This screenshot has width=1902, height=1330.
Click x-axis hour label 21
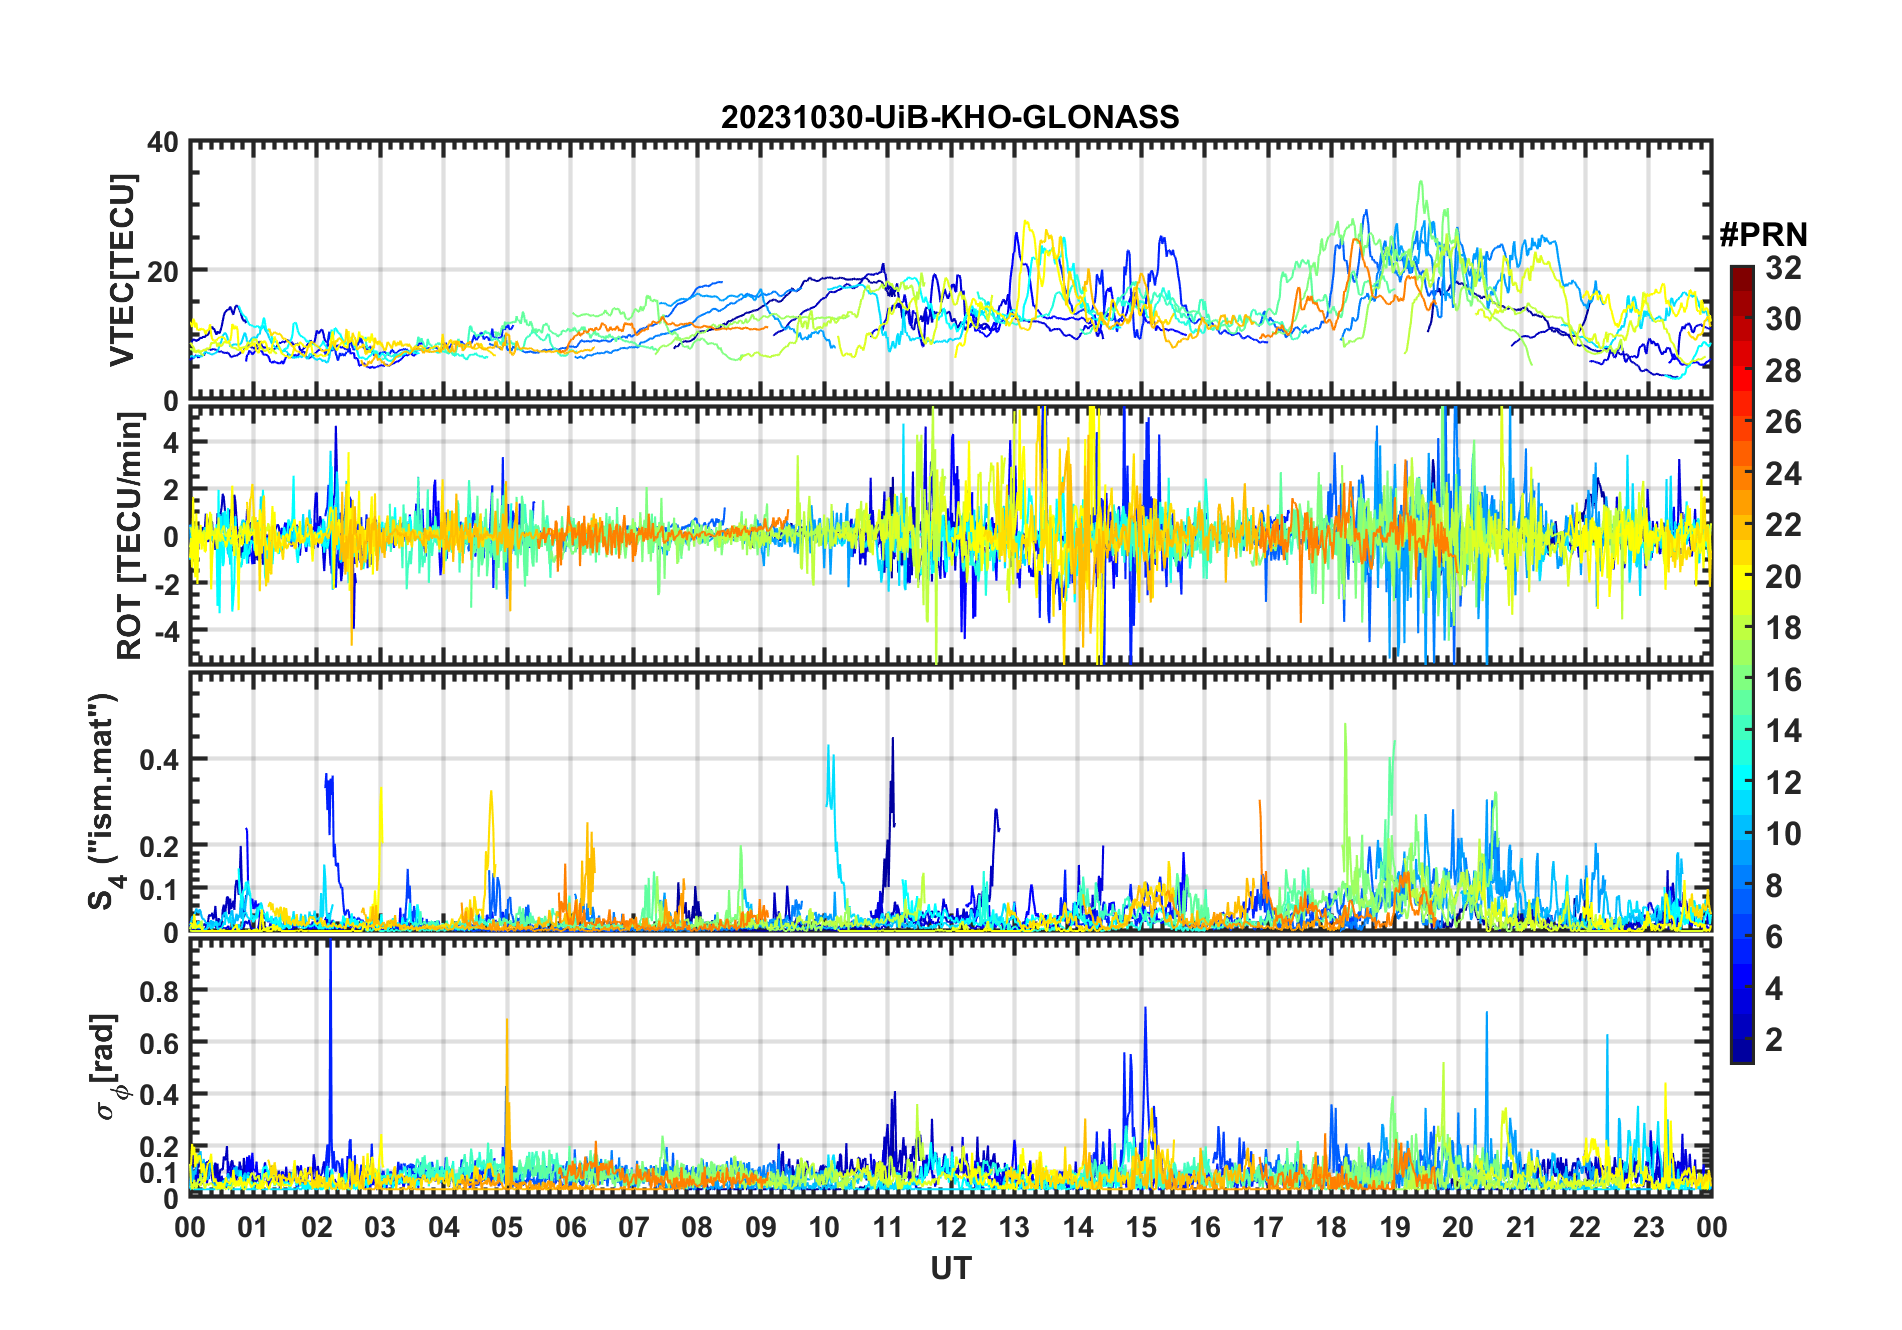tap(1521, 1228)
